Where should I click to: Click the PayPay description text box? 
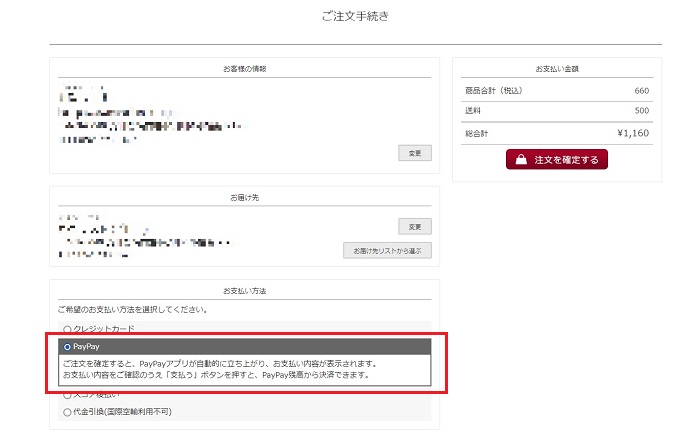[244, 369]
